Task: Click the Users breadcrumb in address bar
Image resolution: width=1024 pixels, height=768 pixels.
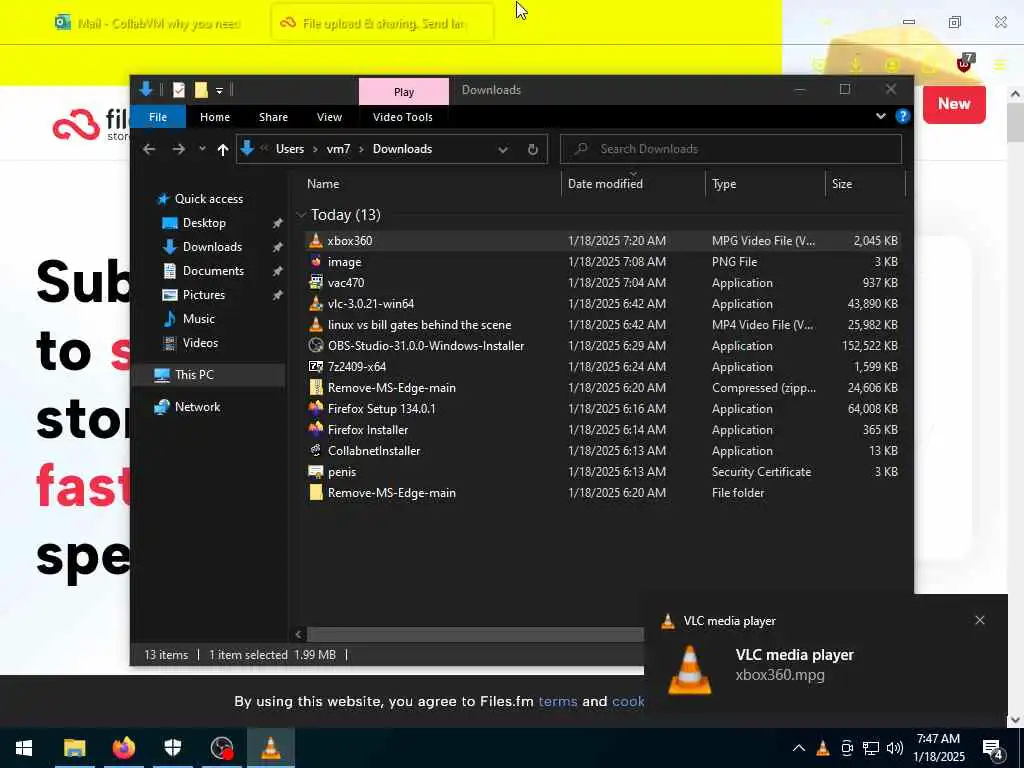Action: click(290, 149)
